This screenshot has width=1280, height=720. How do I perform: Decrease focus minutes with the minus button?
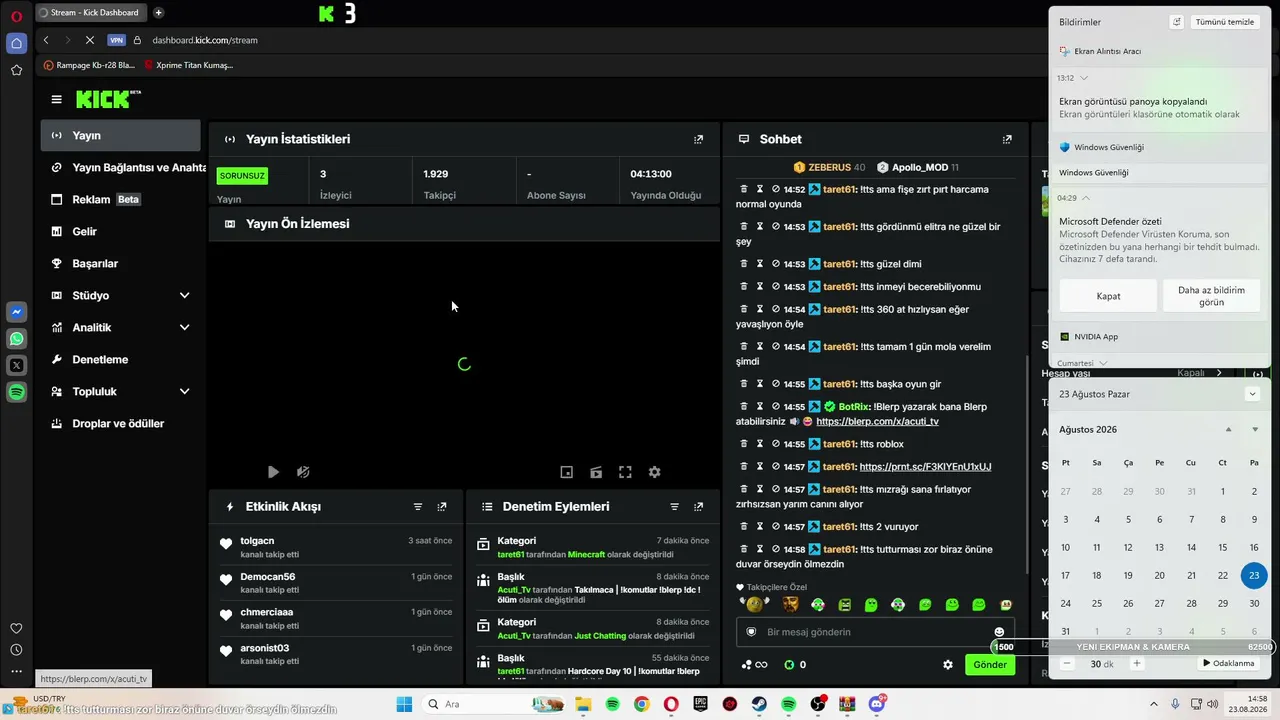point(1067,663)
